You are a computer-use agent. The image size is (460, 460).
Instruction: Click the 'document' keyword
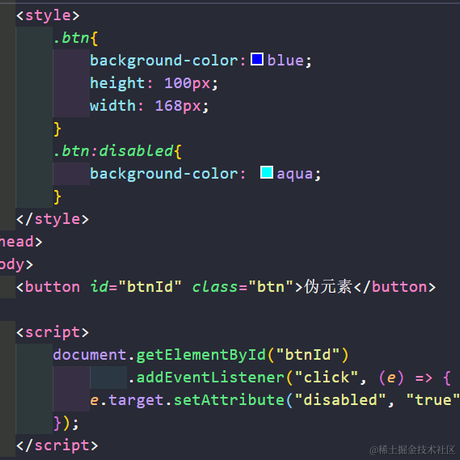point(90,355)
